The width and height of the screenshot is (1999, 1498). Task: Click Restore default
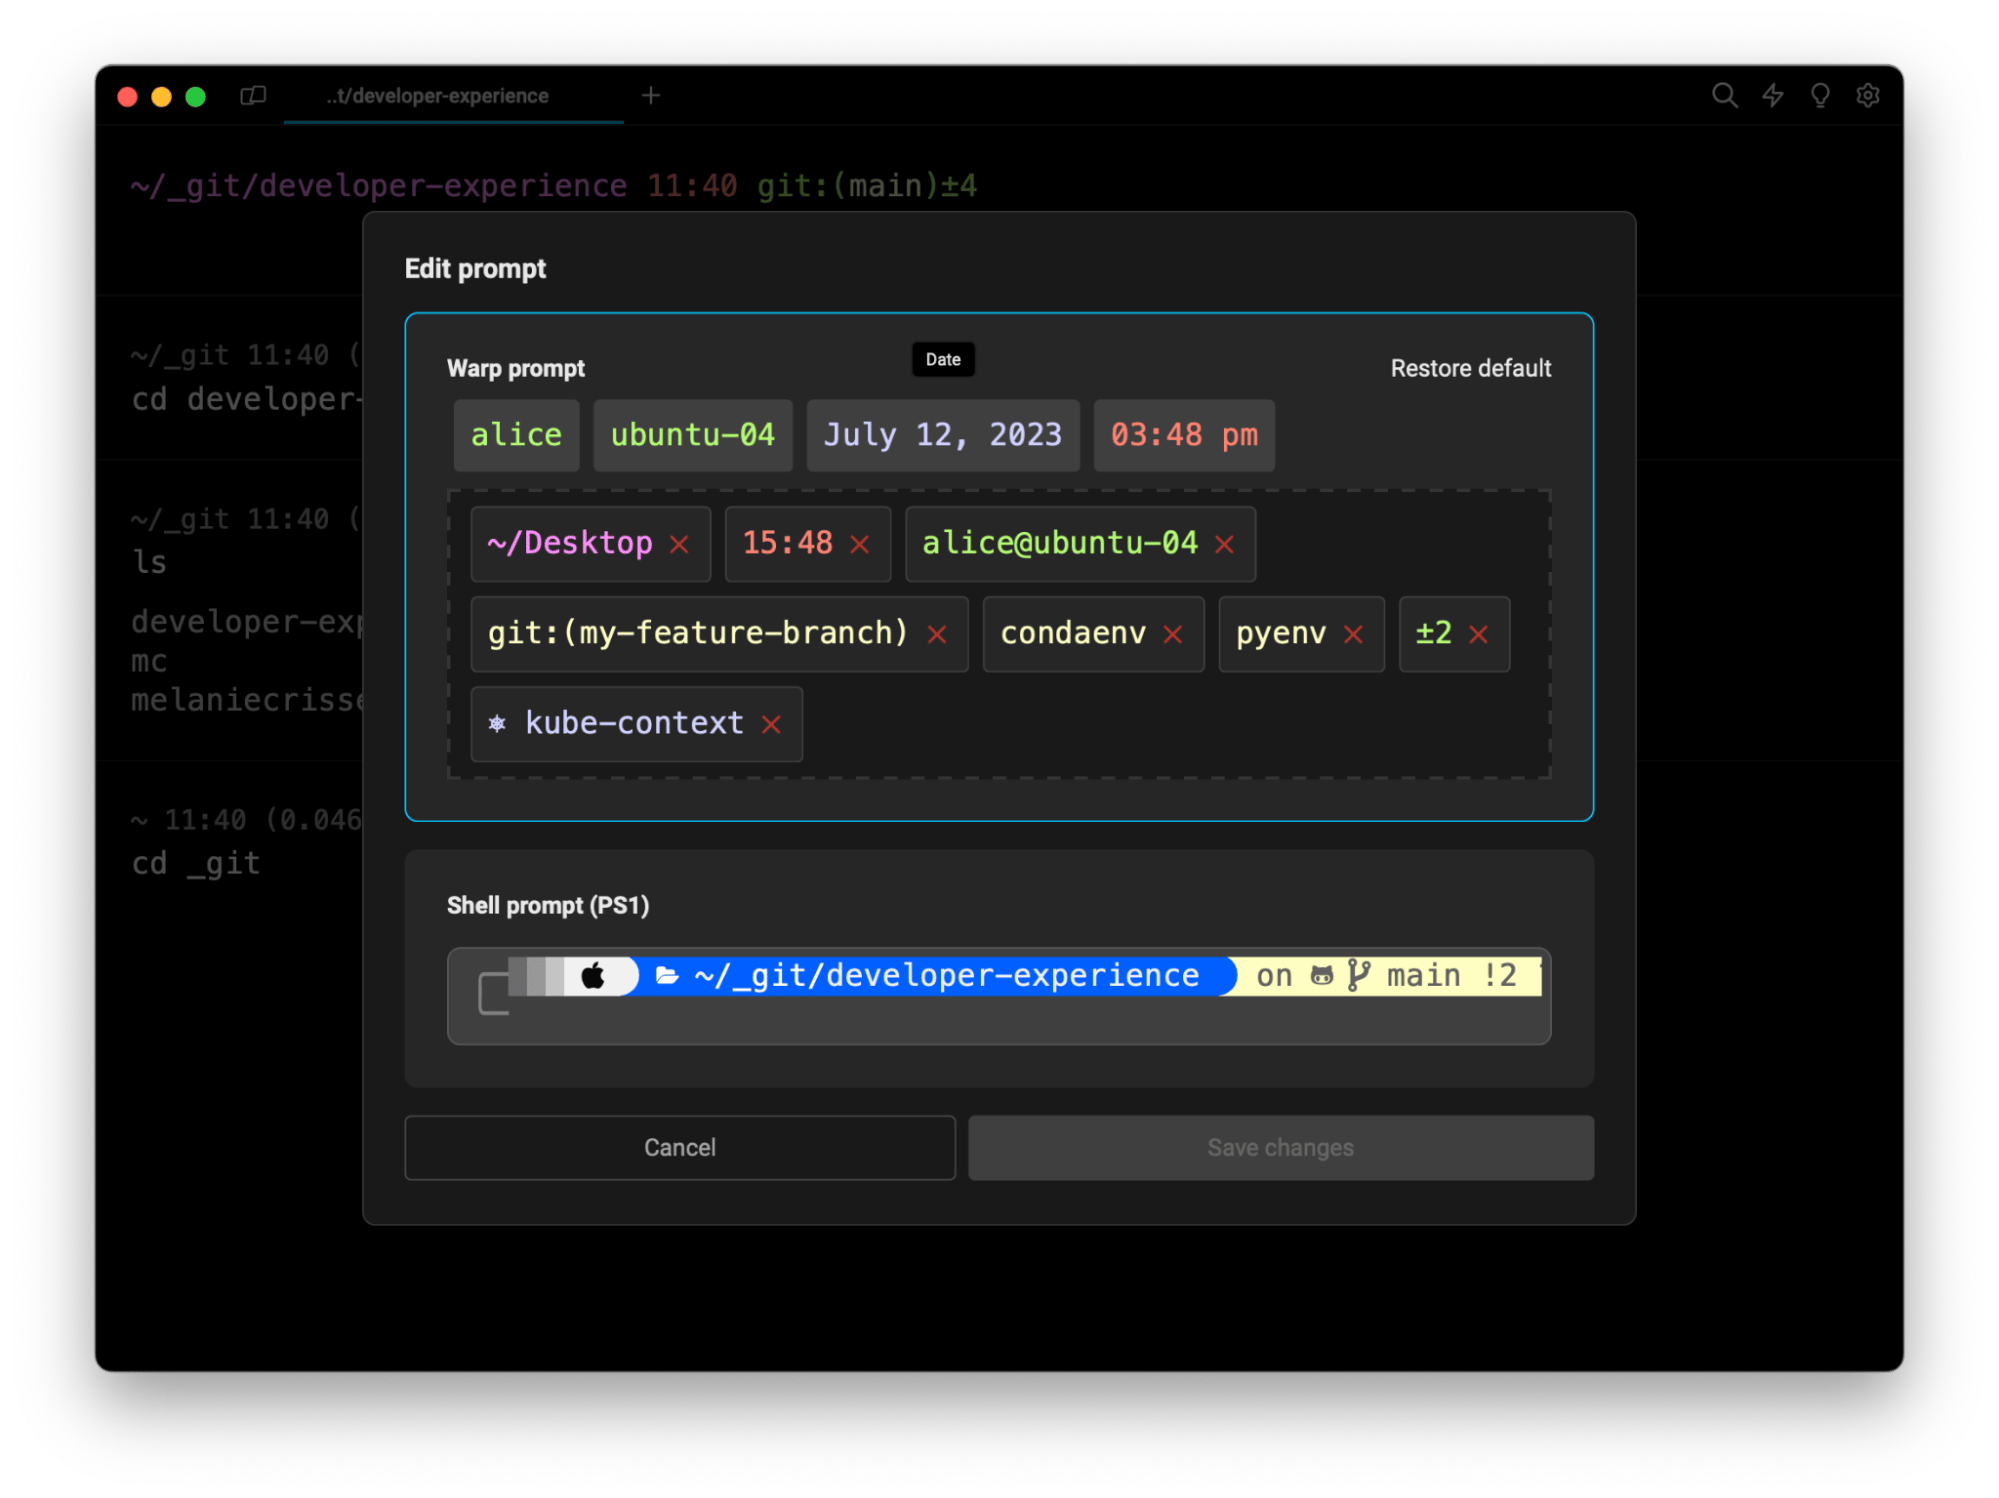coord(1470,368)
